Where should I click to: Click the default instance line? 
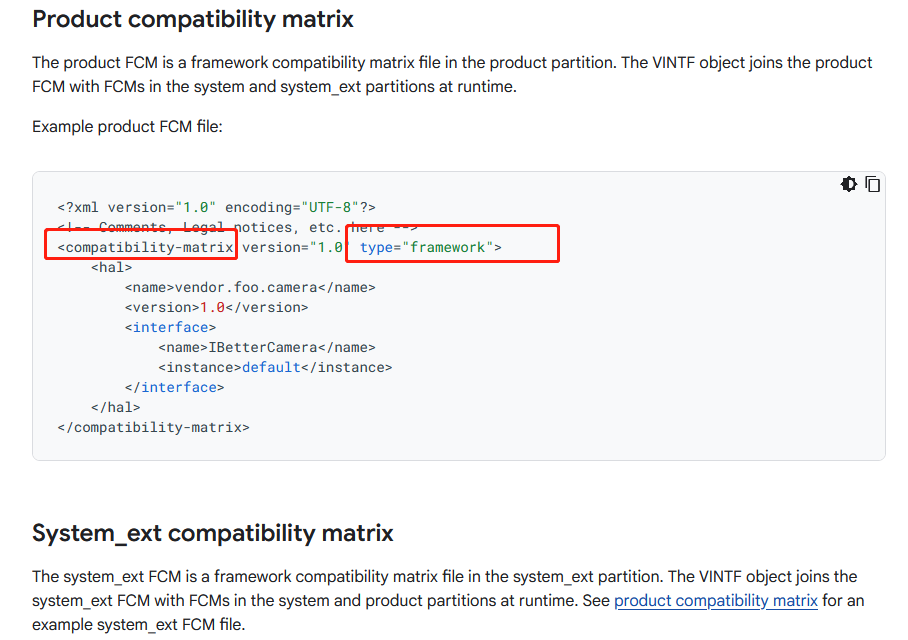point(275,367)
